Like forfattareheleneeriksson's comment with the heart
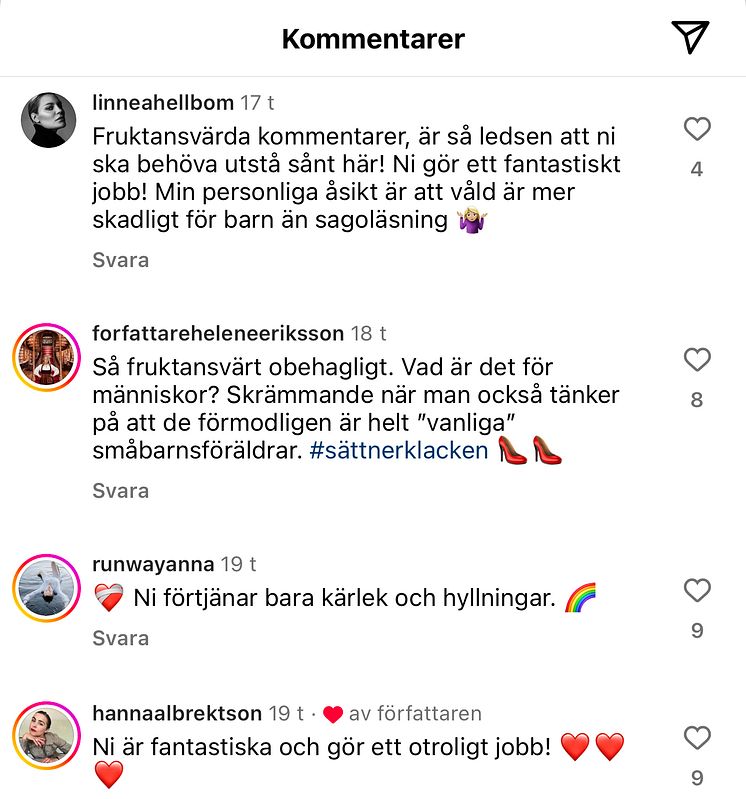Screen dimensions: 746x799 [x=697, y=360]
